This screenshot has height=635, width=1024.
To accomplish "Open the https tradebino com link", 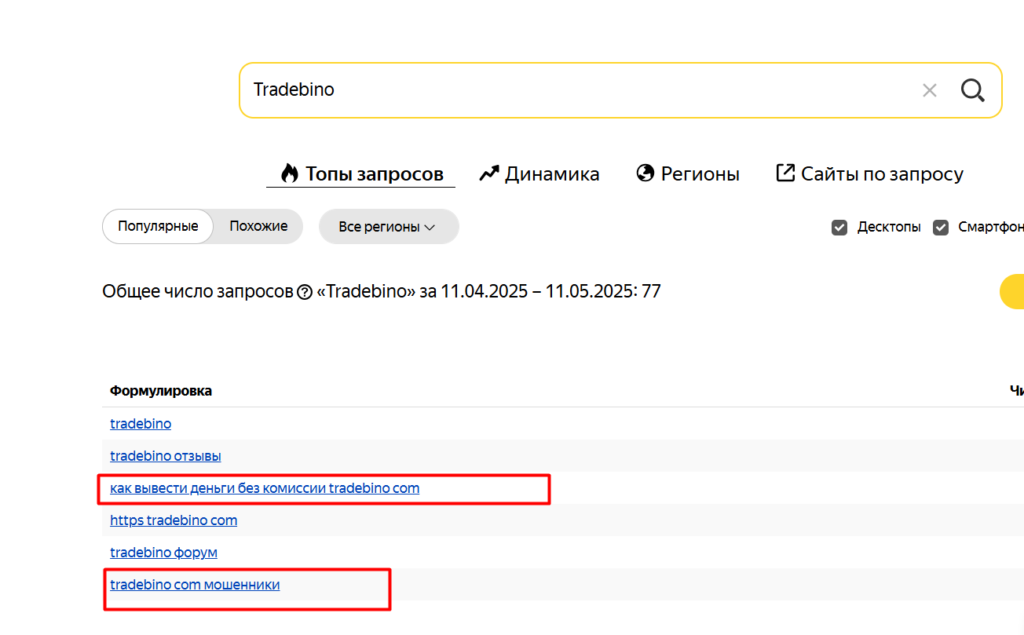I will pyautogui.click(x=174, y=520).
